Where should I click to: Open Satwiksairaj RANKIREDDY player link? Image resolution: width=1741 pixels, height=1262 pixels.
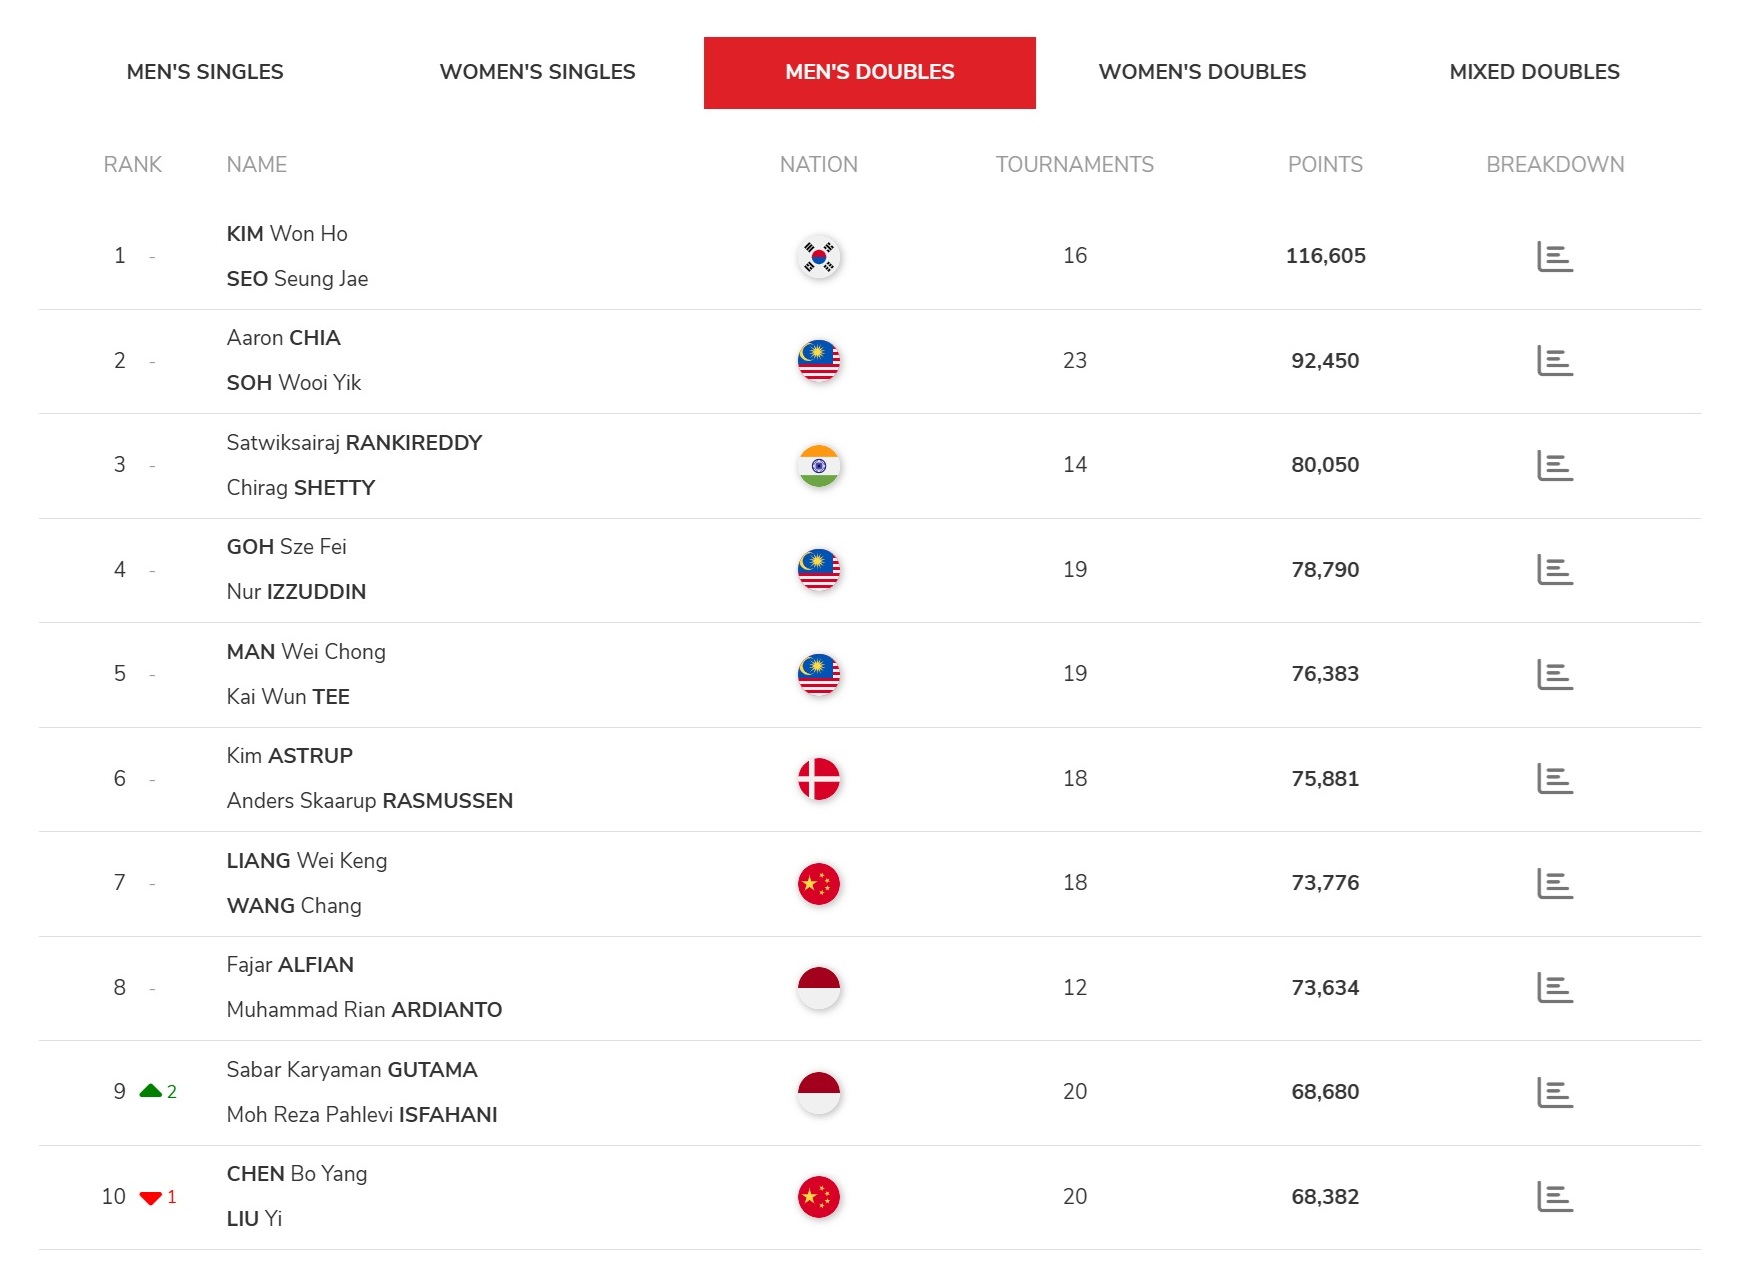click(x=354, y=443)
